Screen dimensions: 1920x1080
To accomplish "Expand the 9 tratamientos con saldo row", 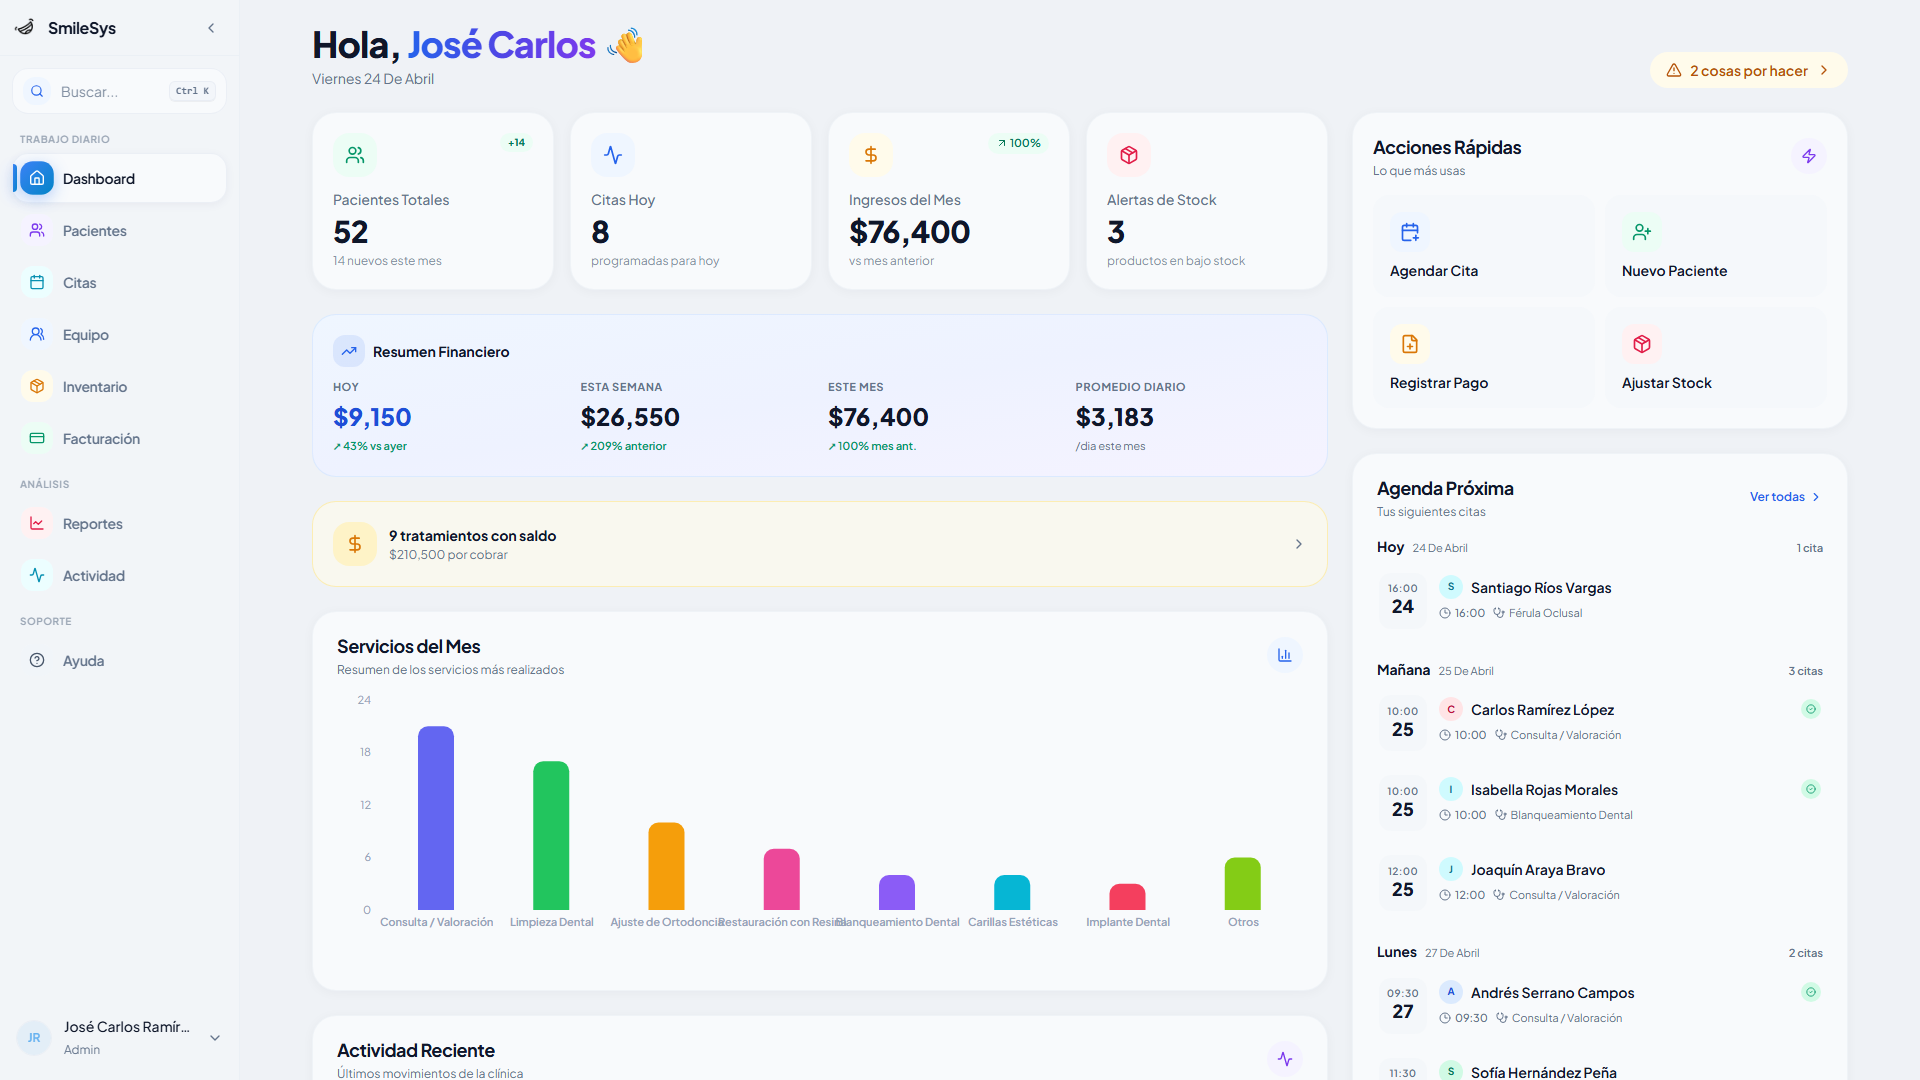I will pyautogui.click(x=1298, y=544).
